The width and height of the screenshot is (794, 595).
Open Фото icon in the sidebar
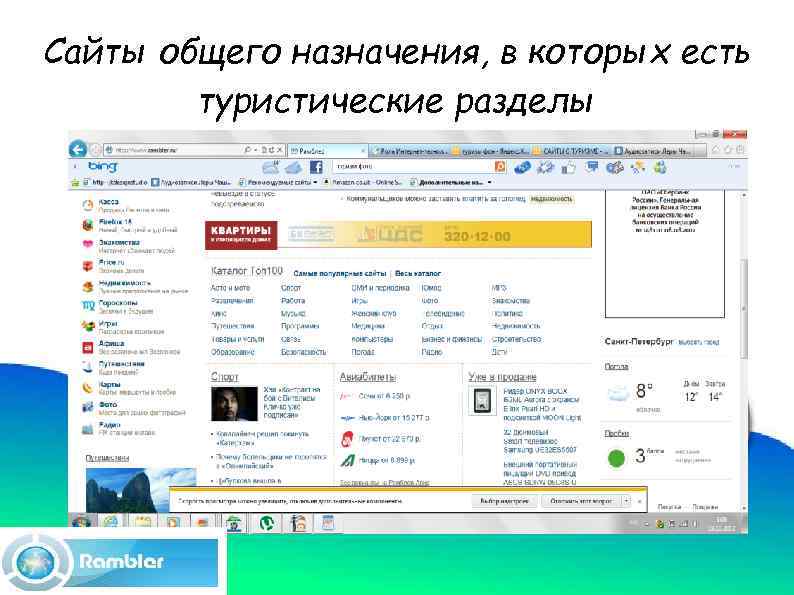[88, 407]
